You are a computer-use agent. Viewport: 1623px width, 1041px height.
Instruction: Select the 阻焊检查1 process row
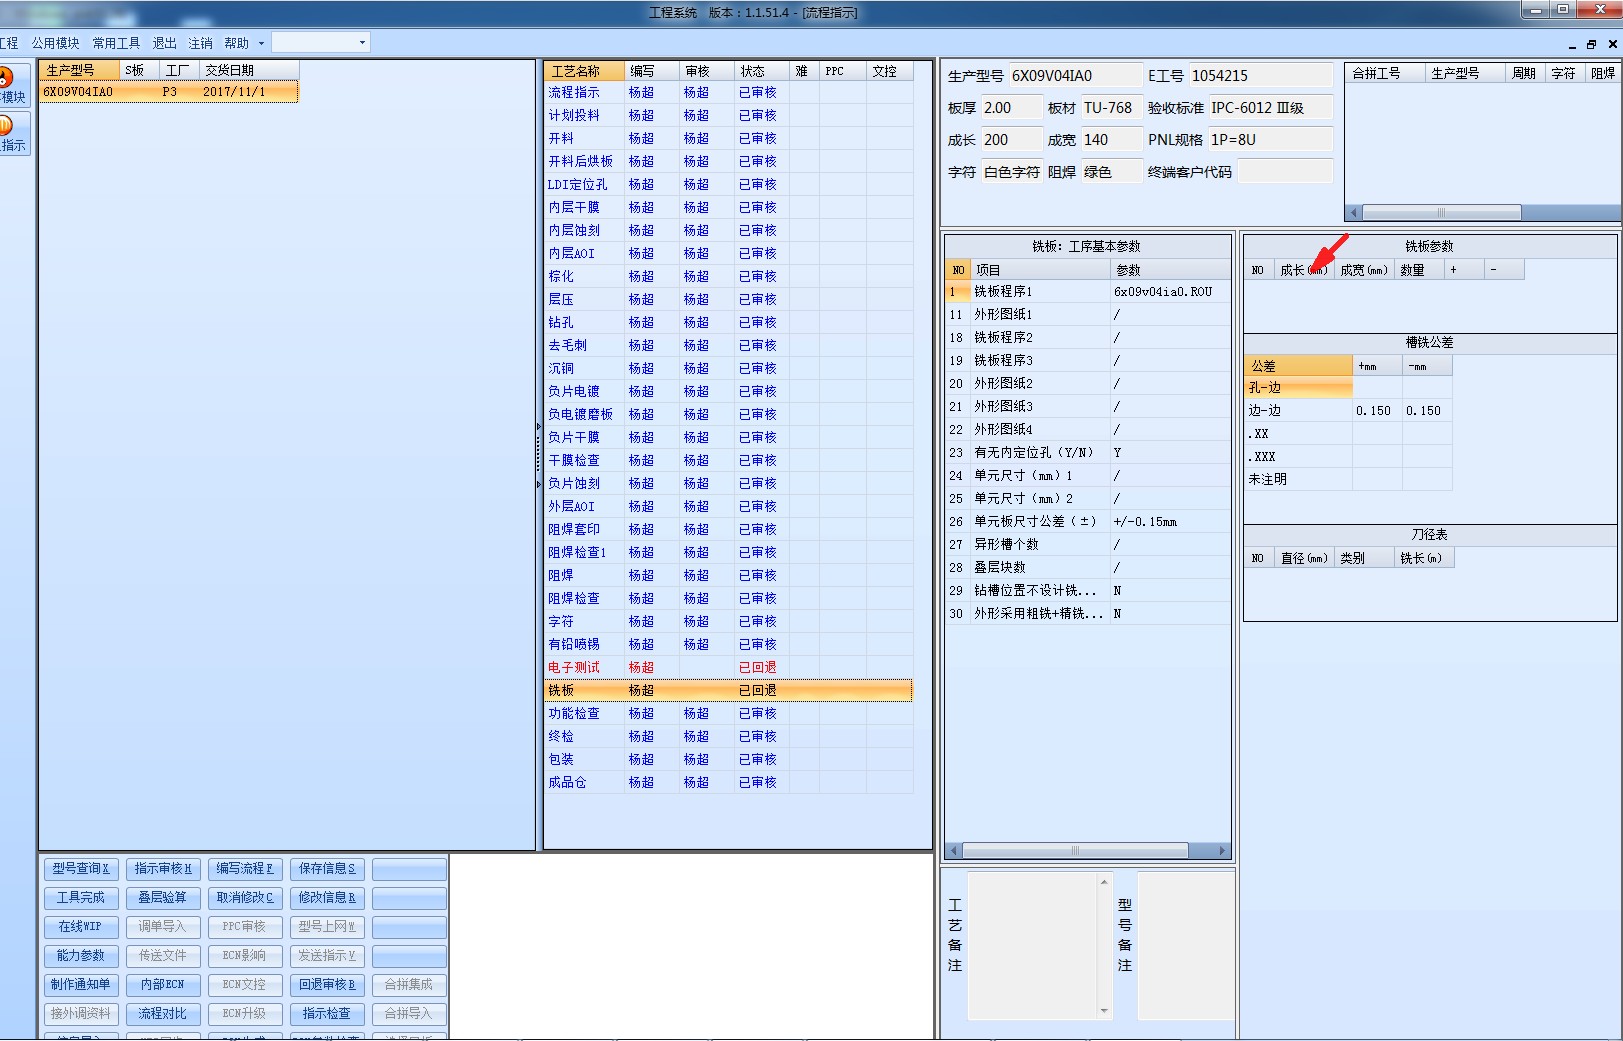click(x=728, y=552)
